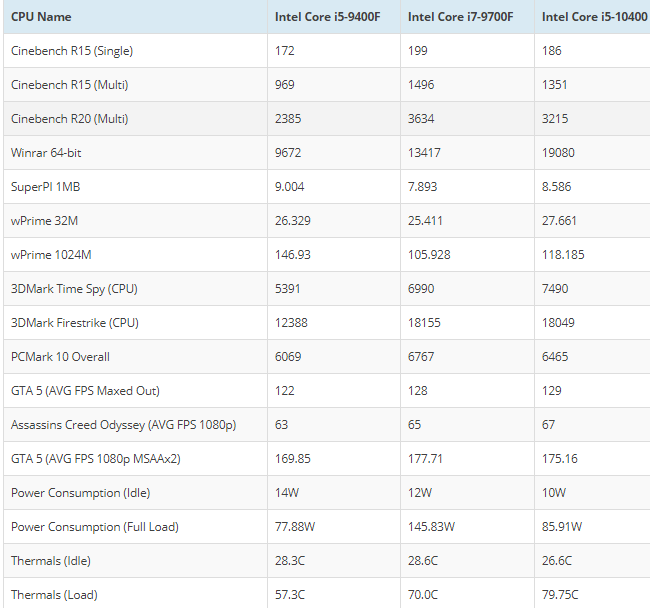The image size is (650, 608).
Task: Select the Time Spy value 6990
Action: [421, 289]
